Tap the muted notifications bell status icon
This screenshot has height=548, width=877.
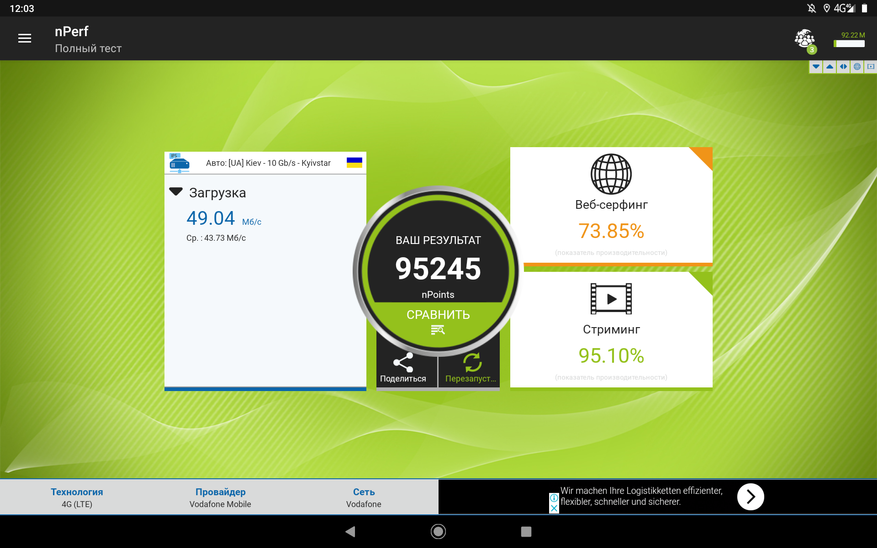[812, 8]
